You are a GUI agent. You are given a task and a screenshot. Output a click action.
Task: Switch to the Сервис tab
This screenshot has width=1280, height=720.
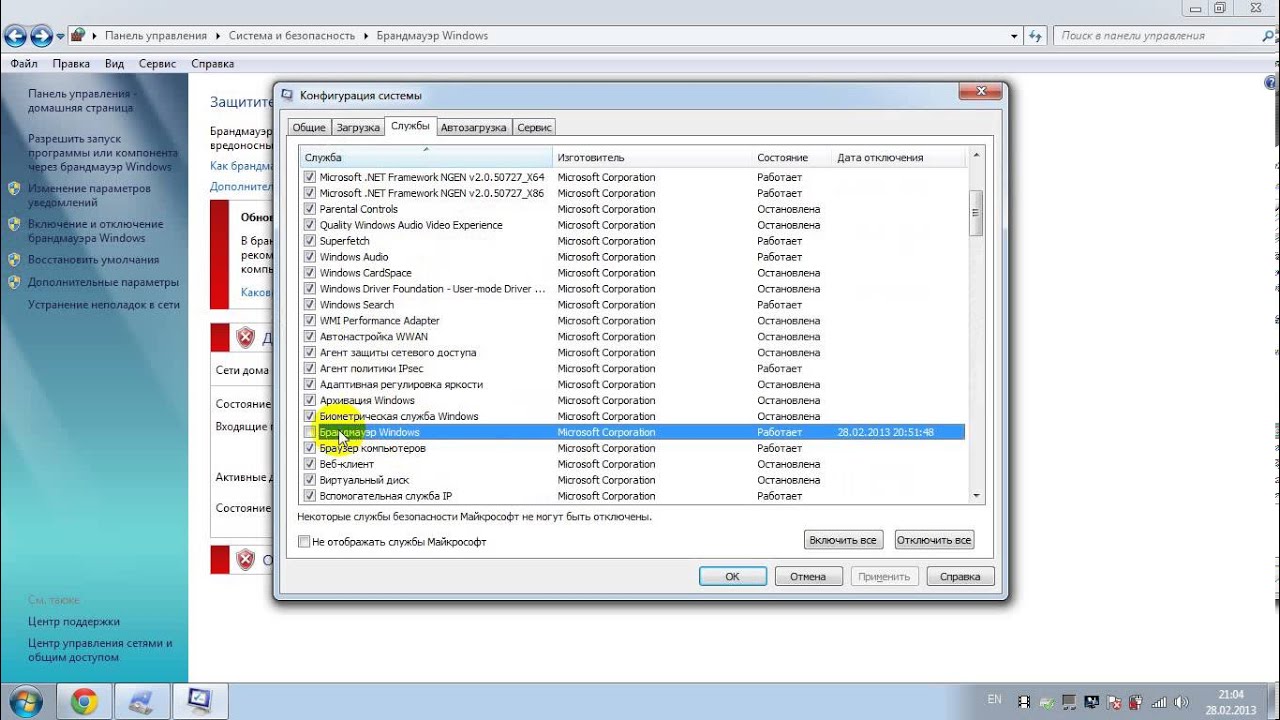pos(535,128)
